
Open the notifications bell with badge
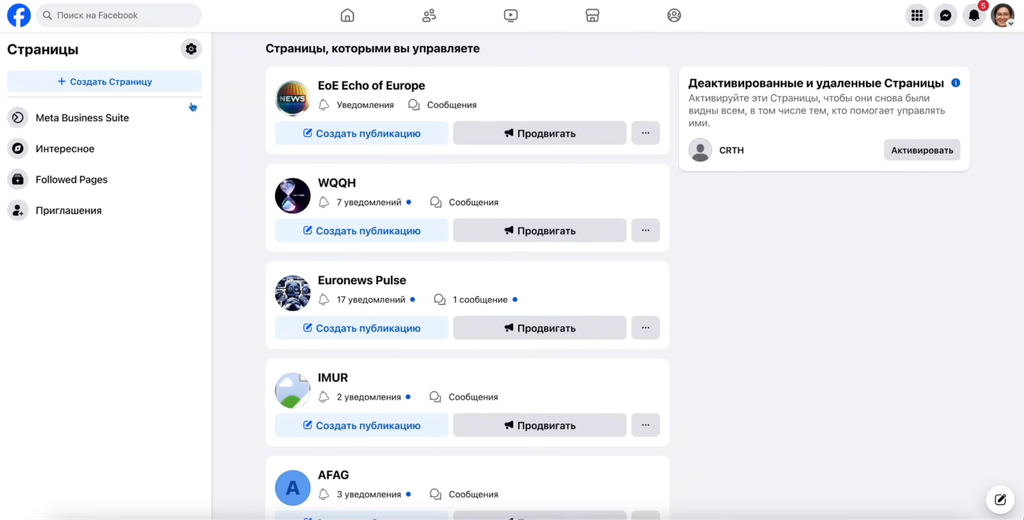click(x=974, y=15)
